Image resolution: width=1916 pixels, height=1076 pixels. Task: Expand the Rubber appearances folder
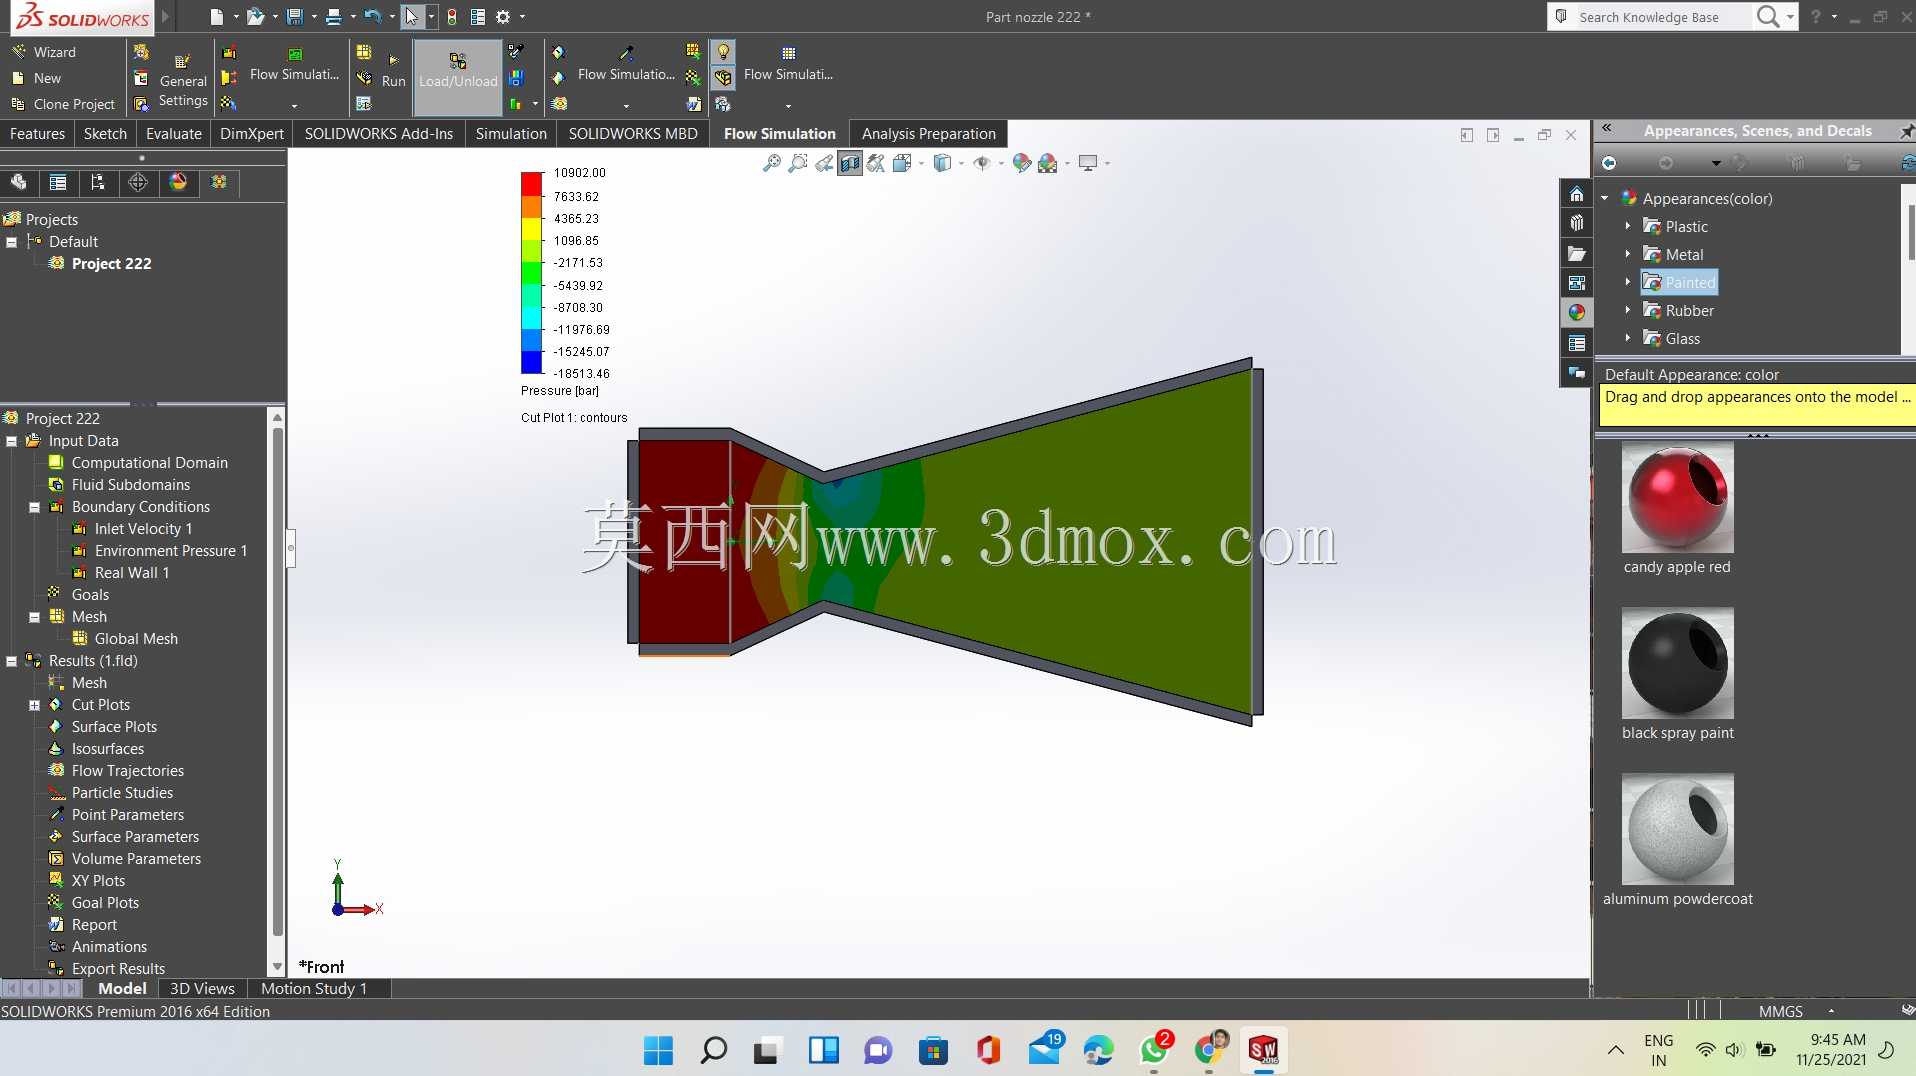click(x=1627, y=311)
